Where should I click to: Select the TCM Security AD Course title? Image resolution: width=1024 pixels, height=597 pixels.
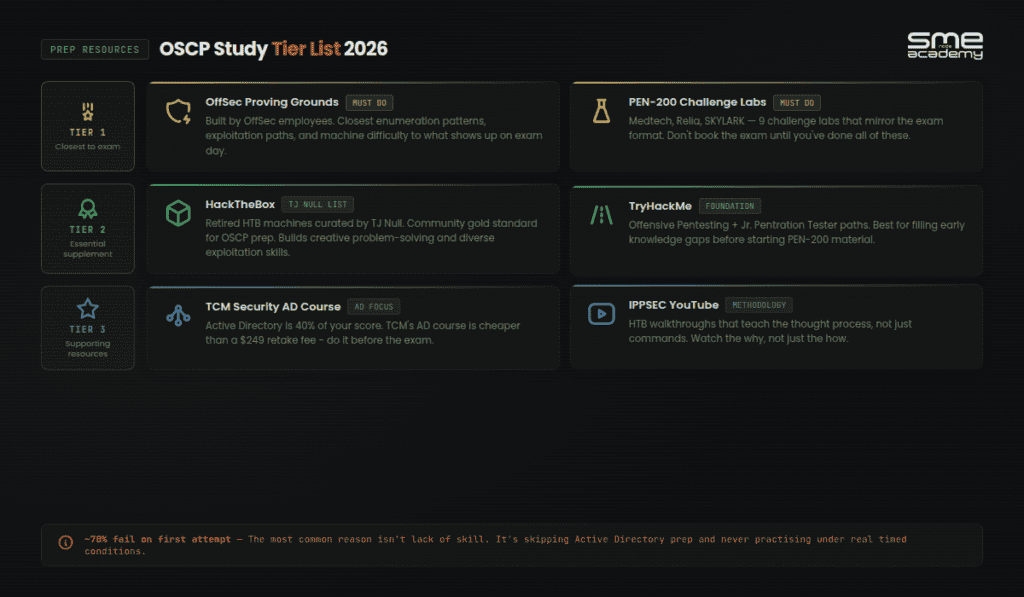point(273,306)
